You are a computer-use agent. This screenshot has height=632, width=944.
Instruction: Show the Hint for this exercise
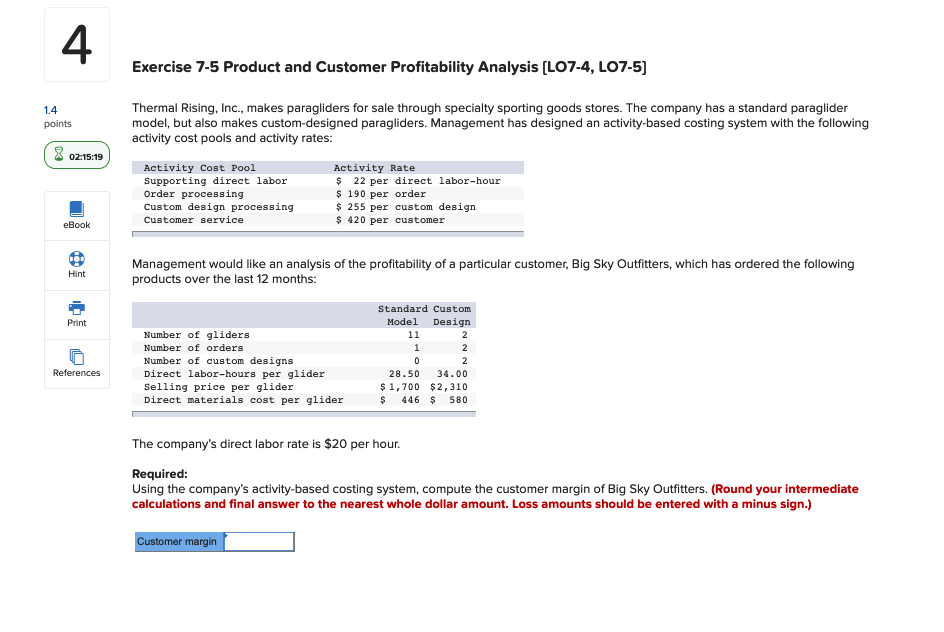pyautogui.click(x=76, y=265)
